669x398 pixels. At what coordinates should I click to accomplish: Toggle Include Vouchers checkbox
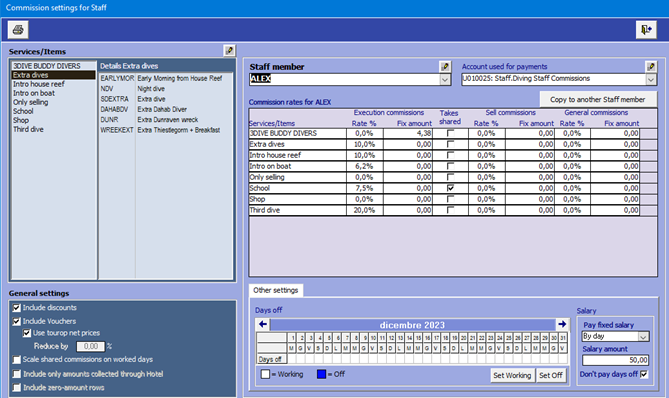(x=17, y=321)
